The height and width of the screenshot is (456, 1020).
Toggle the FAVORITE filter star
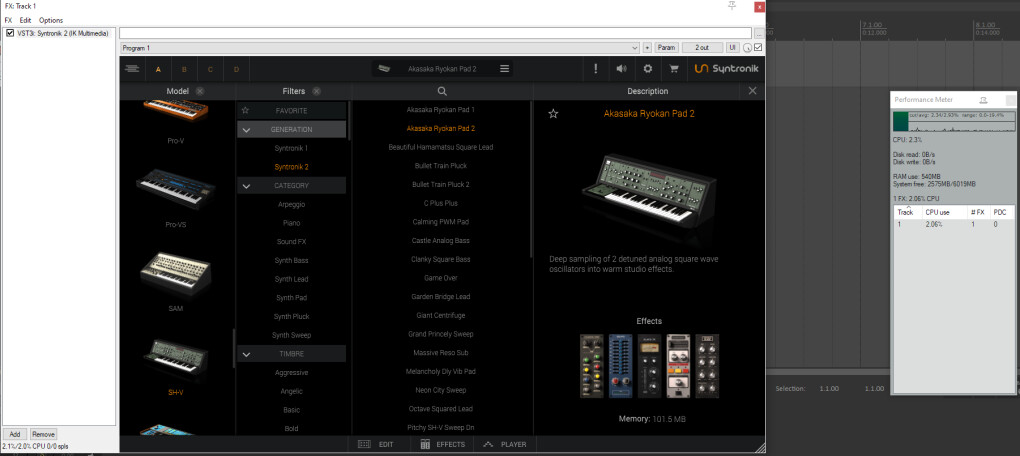[245, 111]
